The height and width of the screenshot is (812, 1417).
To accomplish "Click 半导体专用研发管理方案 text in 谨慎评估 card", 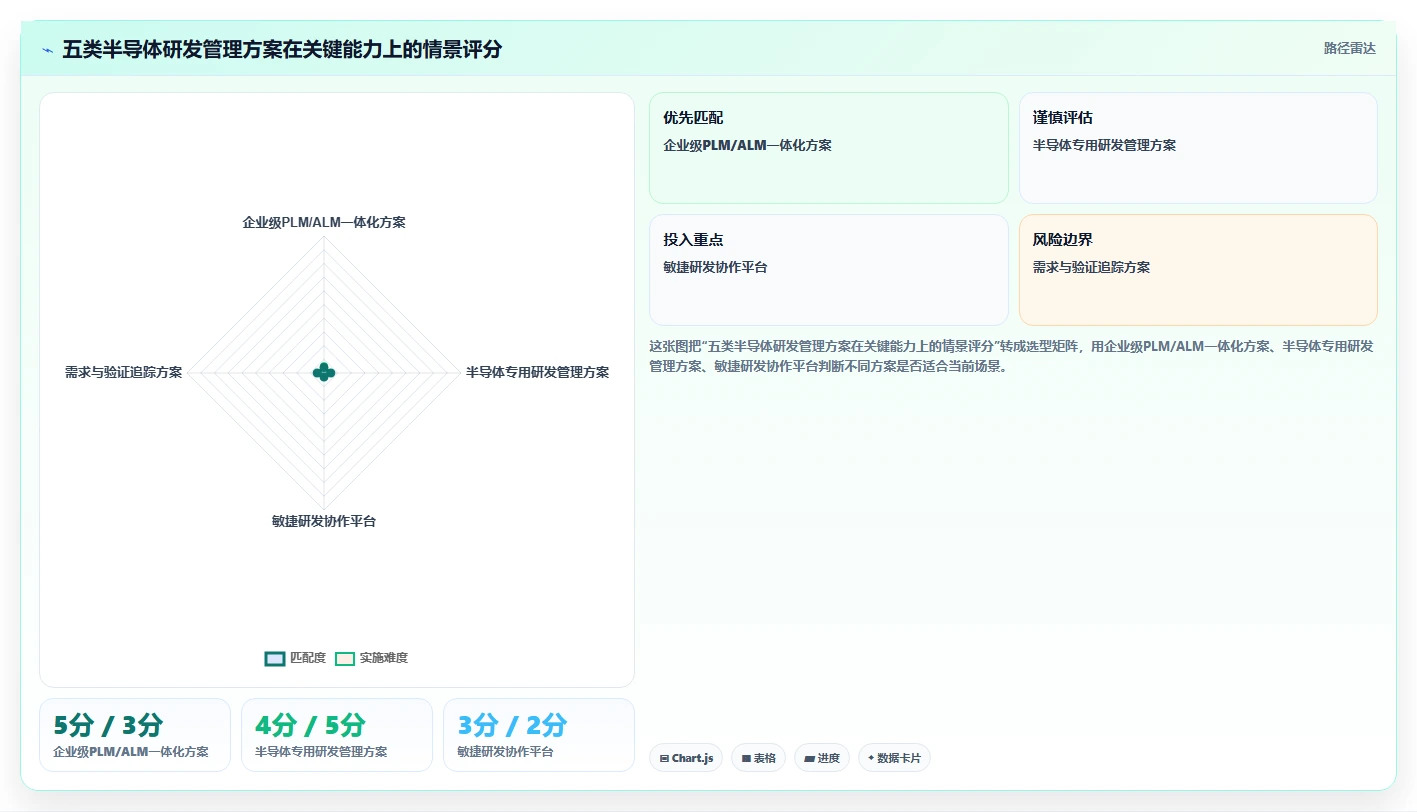I will click(x=1104, y=145).
